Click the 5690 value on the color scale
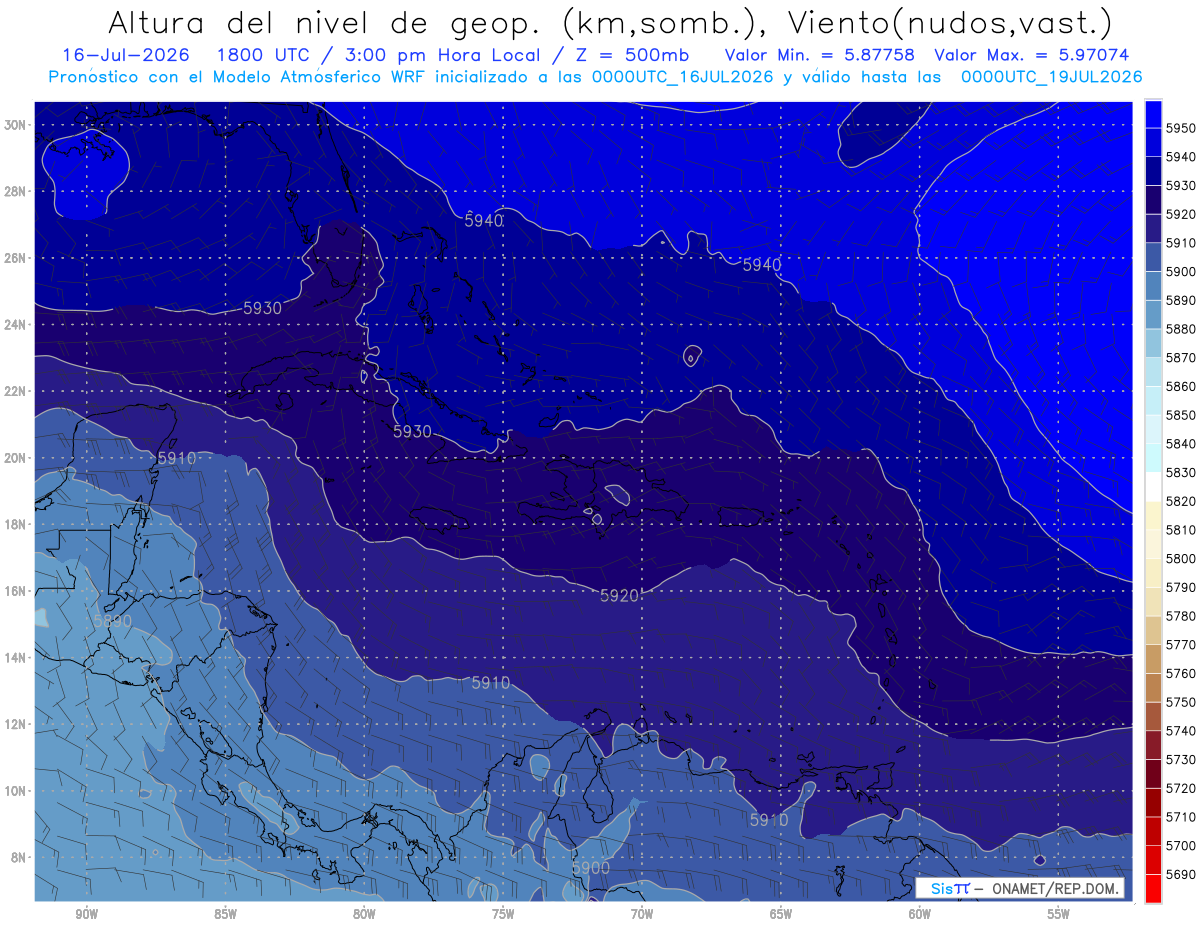This screenshot has width=1200, height=927. [1181, 874]
